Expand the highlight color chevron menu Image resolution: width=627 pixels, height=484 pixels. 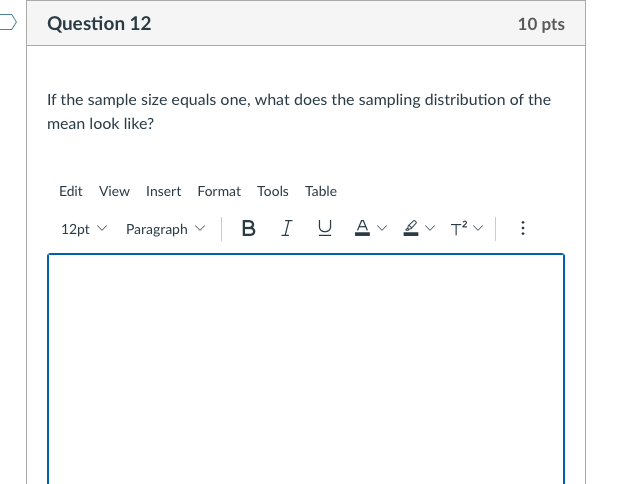pyautogui.click(x=430, y=228)
